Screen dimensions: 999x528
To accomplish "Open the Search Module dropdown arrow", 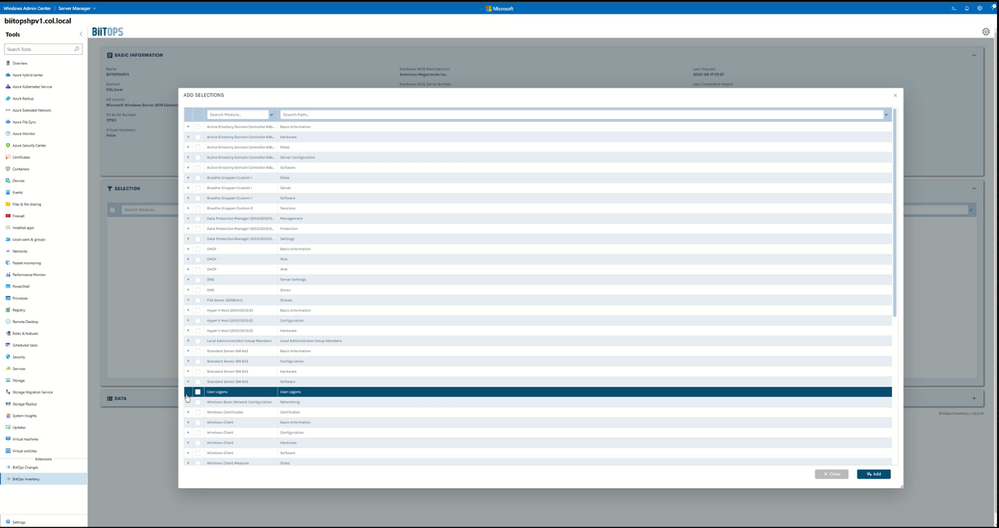I will pos(272,115).
